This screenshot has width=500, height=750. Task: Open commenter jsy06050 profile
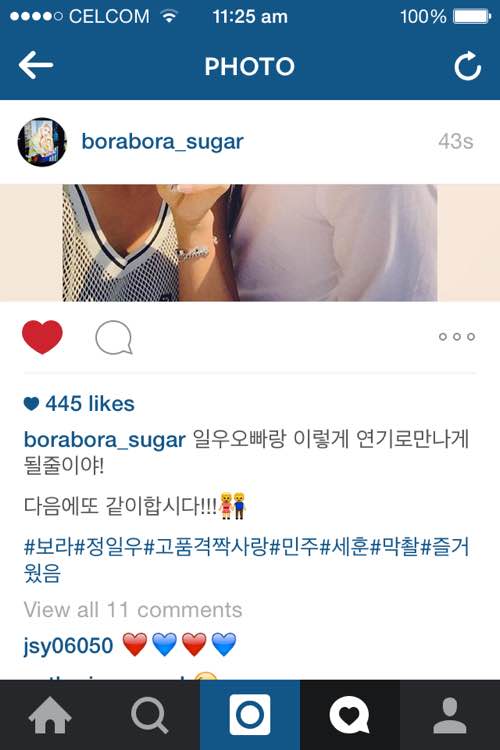[x=68, y=645]
